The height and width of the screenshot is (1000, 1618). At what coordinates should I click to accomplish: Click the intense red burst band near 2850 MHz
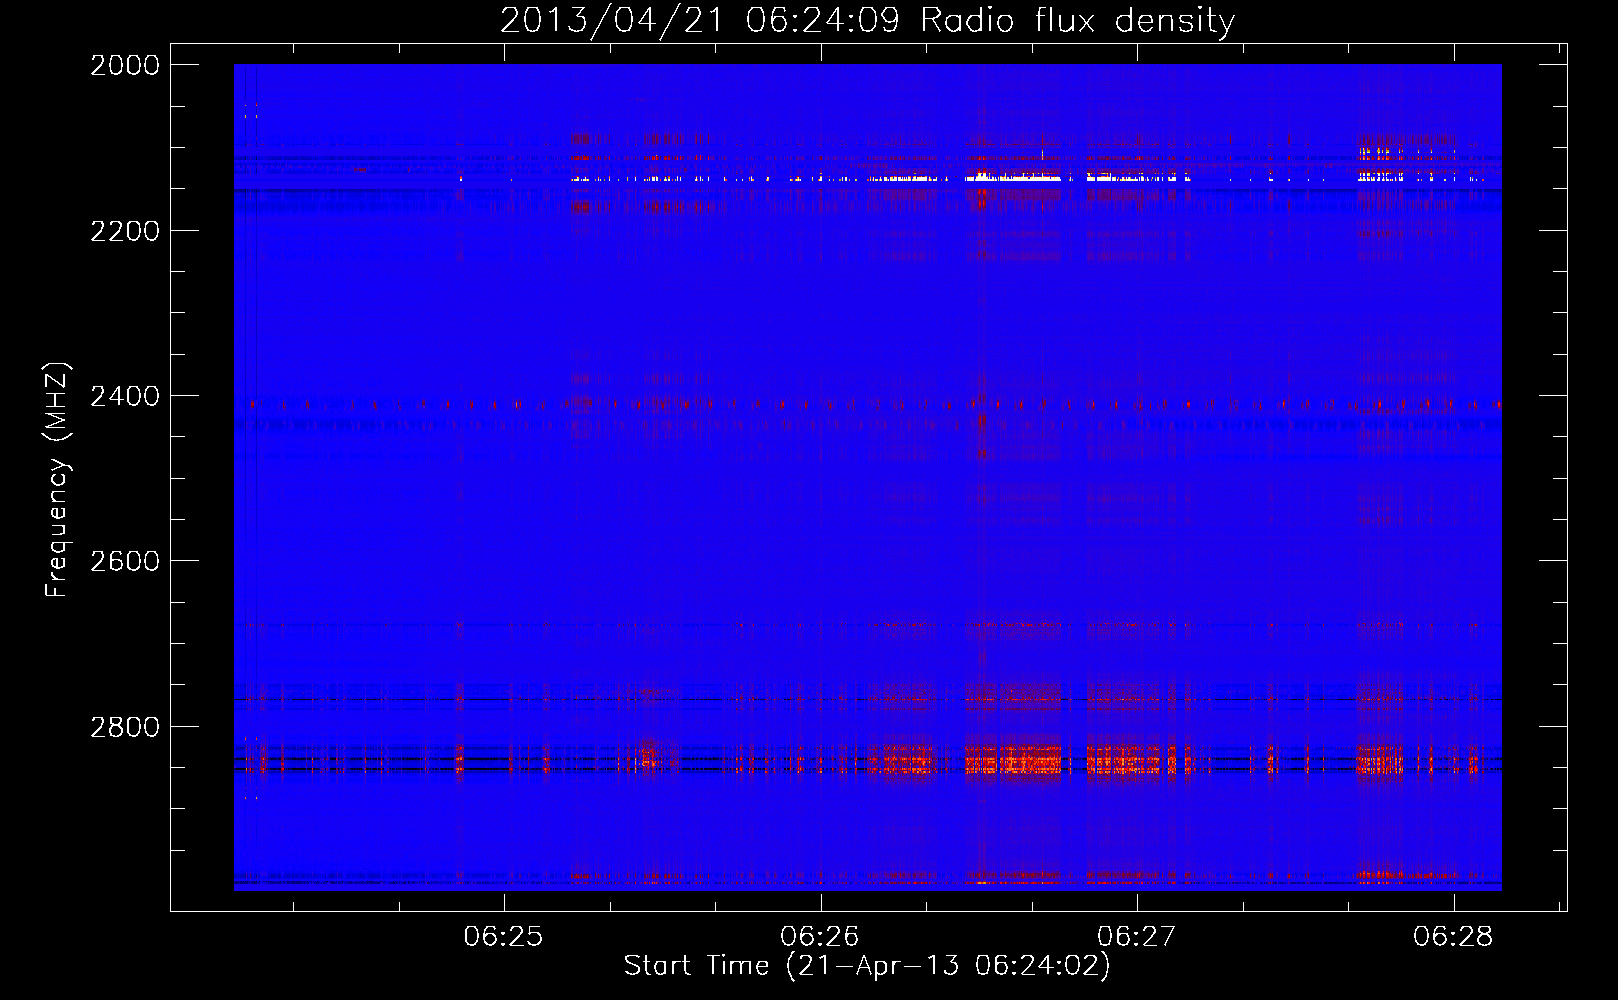[1014, 762]
